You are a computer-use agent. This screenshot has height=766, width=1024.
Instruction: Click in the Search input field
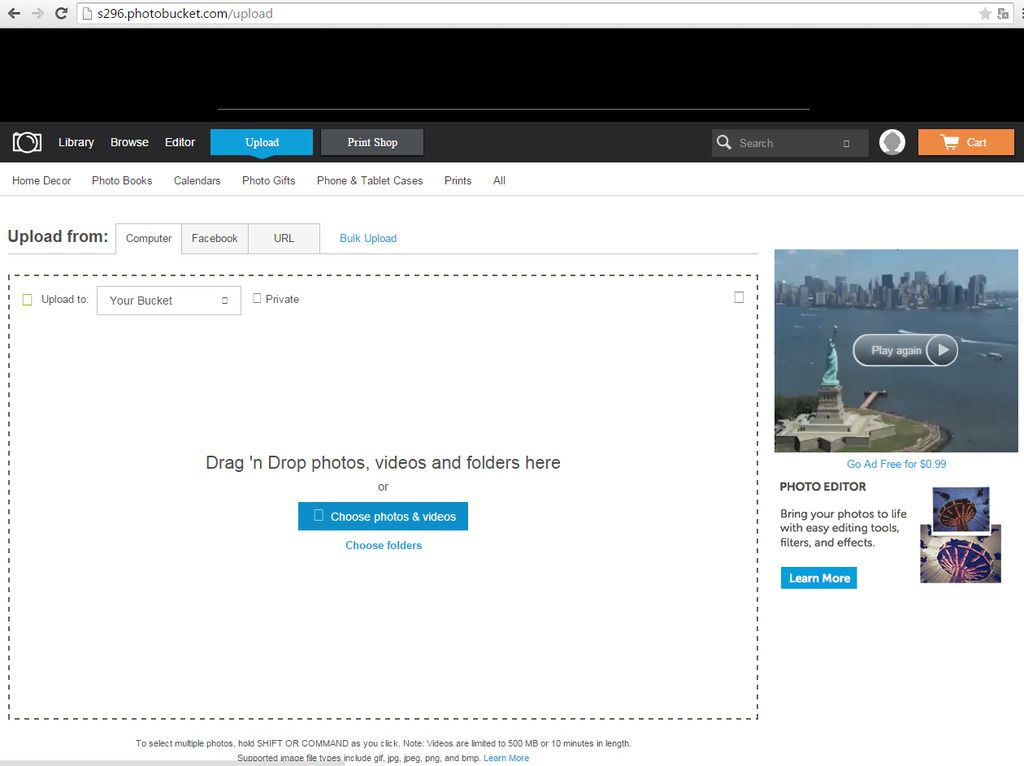pyautogui.click(x=785, y=143)
